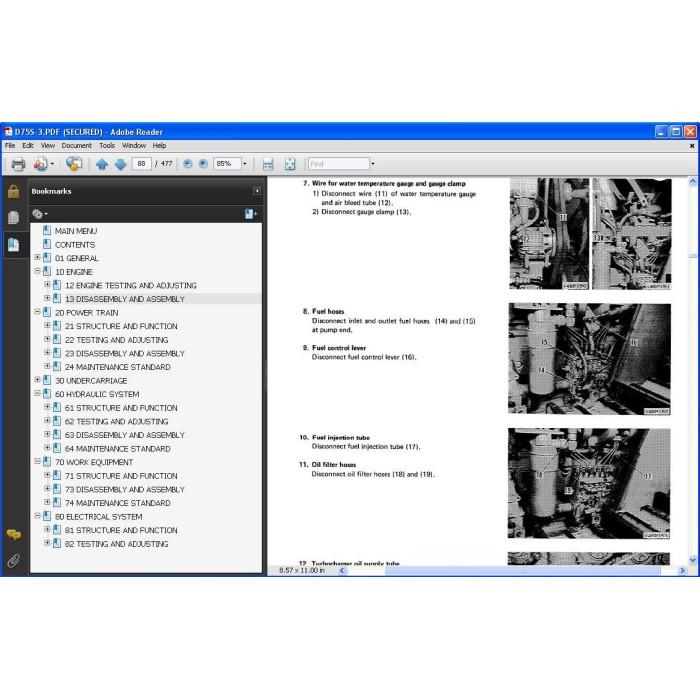Image resolution: width=700 pixels, height=700 pixels.
Task: Open the Attachments paperclip icon
Action: point(13,561)
